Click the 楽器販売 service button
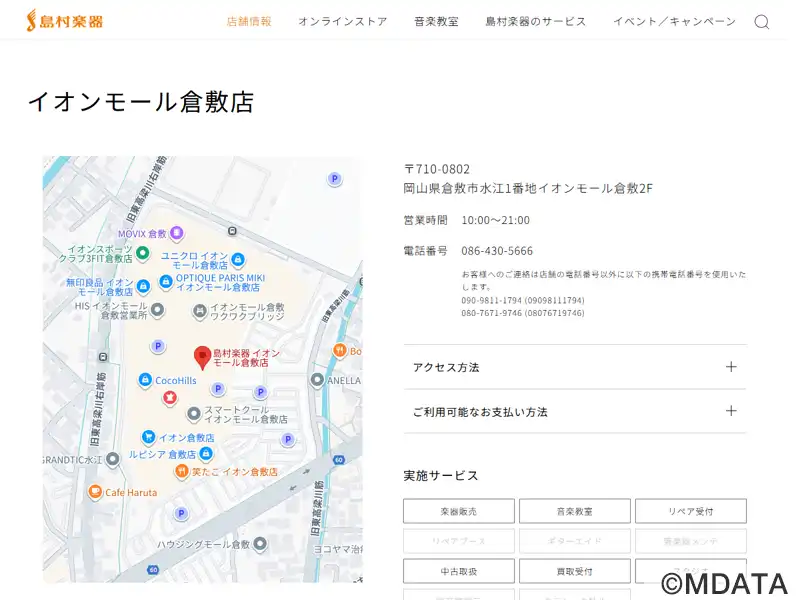 point(459,511)
